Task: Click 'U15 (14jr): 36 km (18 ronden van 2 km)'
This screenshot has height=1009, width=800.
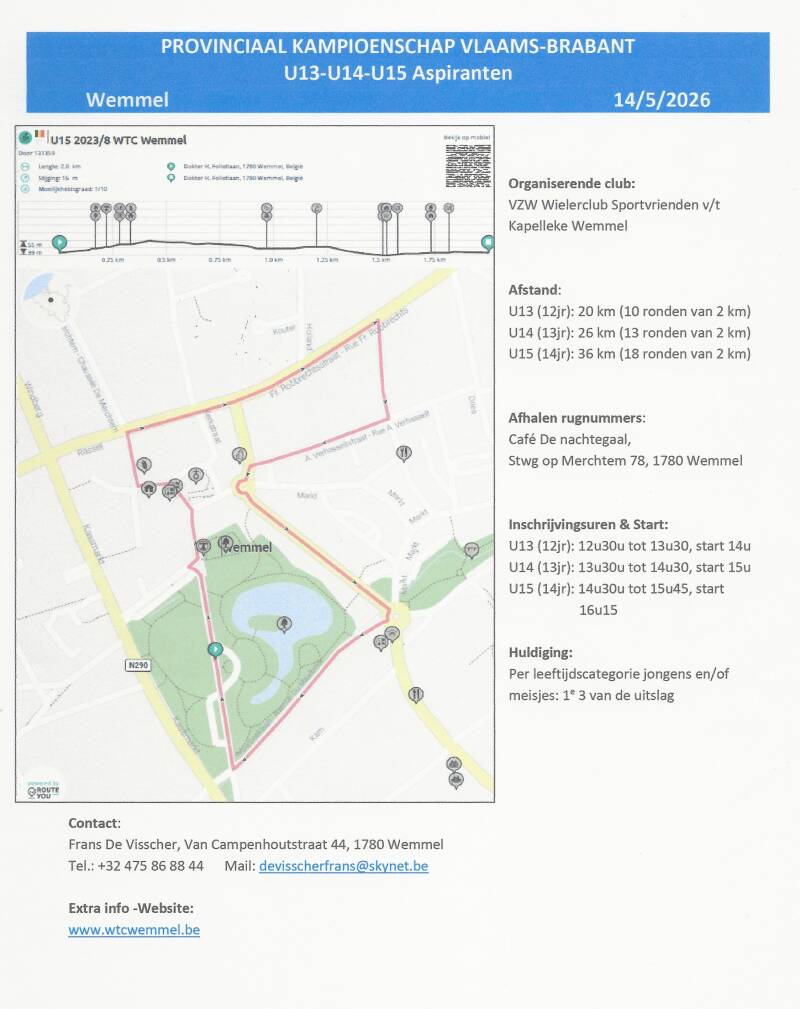Action: [x=629, y=354]
